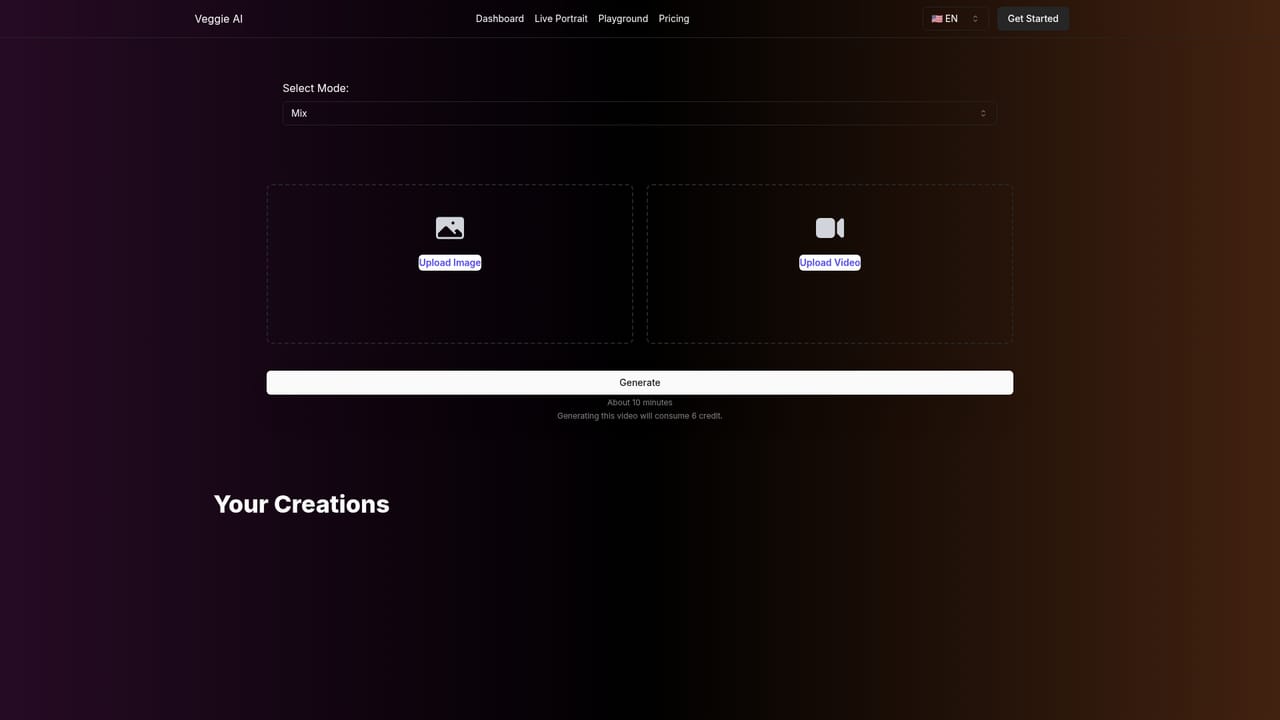Viewport: 1280px width, 720px height.
Task: Click the US flag icon
Action: pyautogui.click(x=937, y=19)
